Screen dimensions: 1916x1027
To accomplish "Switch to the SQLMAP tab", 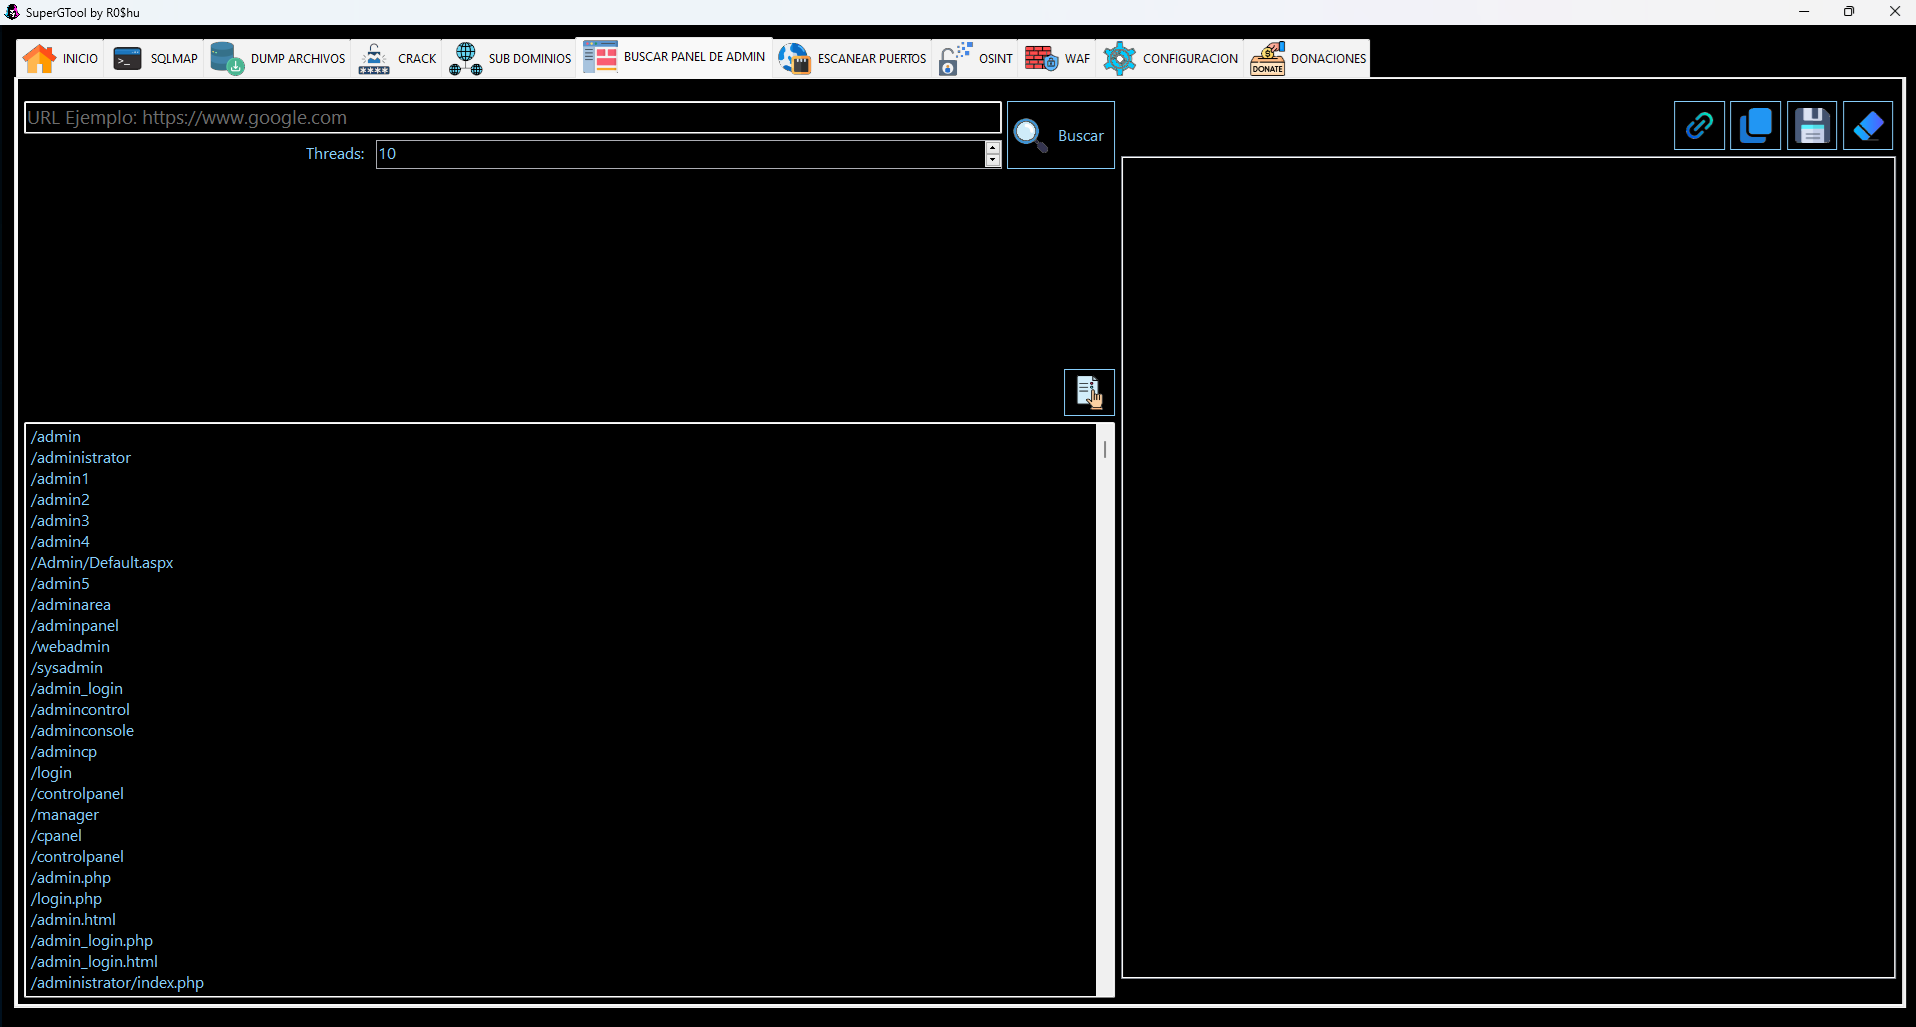I will click(155, 58).
